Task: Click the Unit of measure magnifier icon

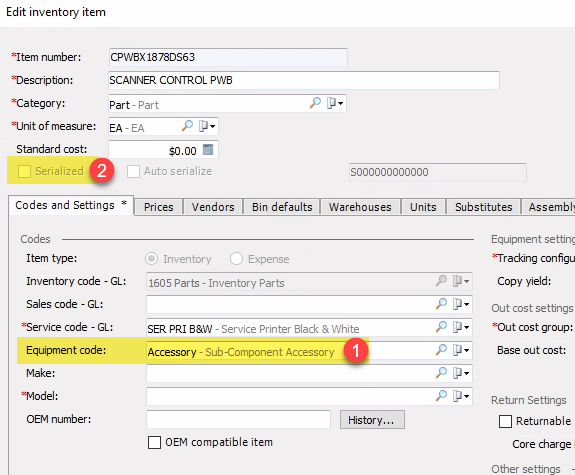Action: [x=187, y=126]
